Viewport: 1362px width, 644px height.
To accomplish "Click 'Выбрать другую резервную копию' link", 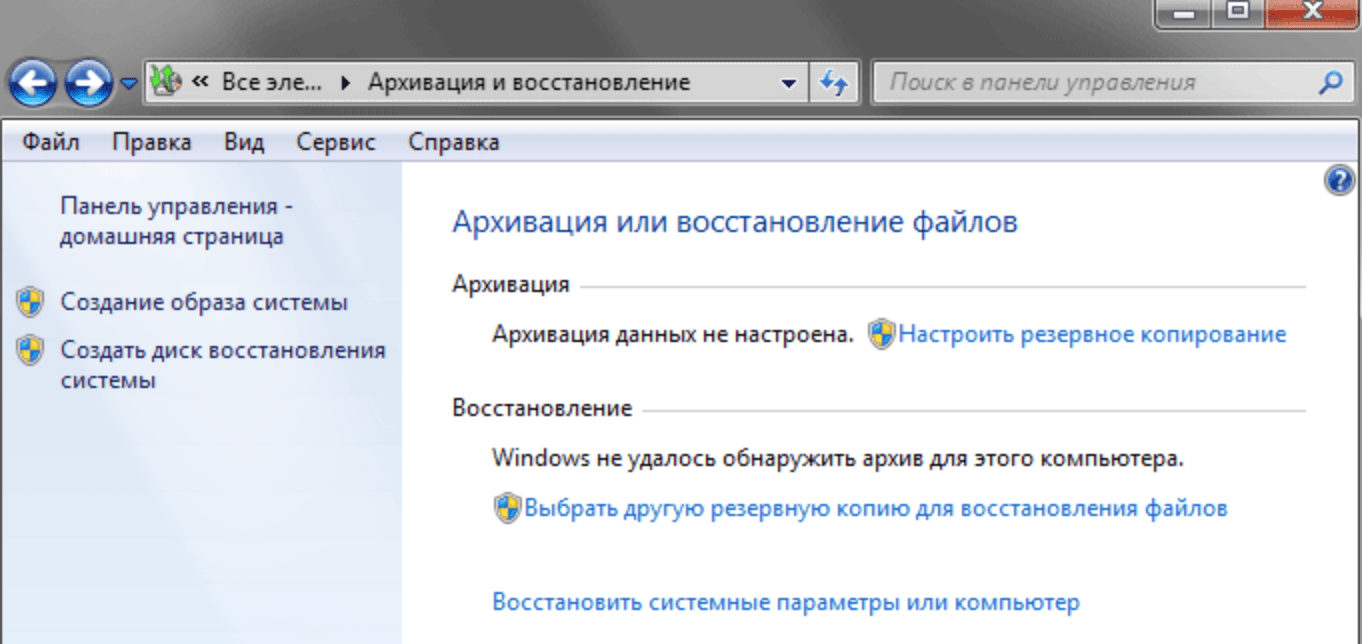I will click(875, 508).
